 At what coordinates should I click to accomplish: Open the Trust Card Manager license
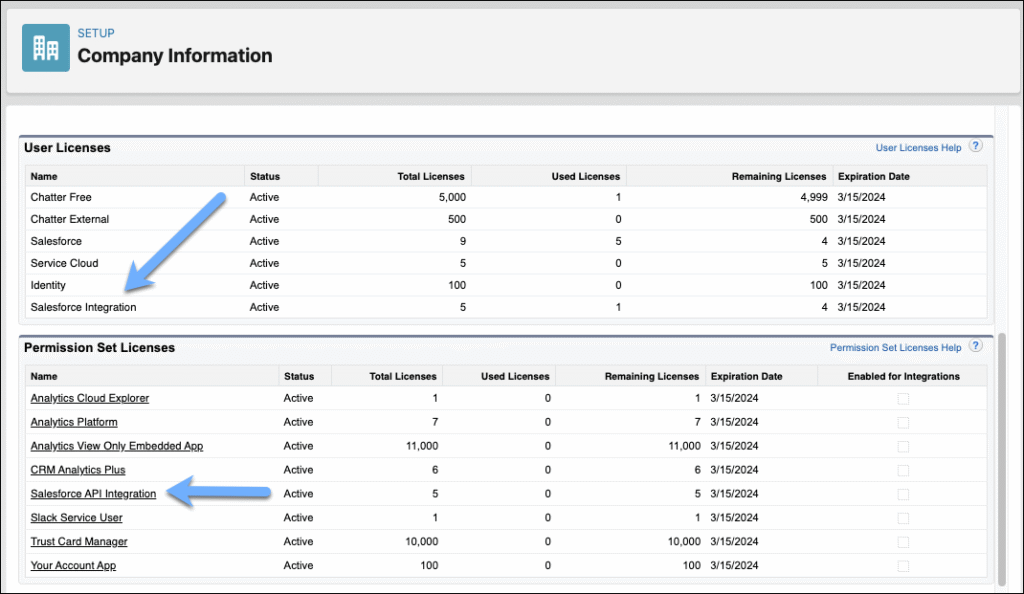click(x=79, y=542)
